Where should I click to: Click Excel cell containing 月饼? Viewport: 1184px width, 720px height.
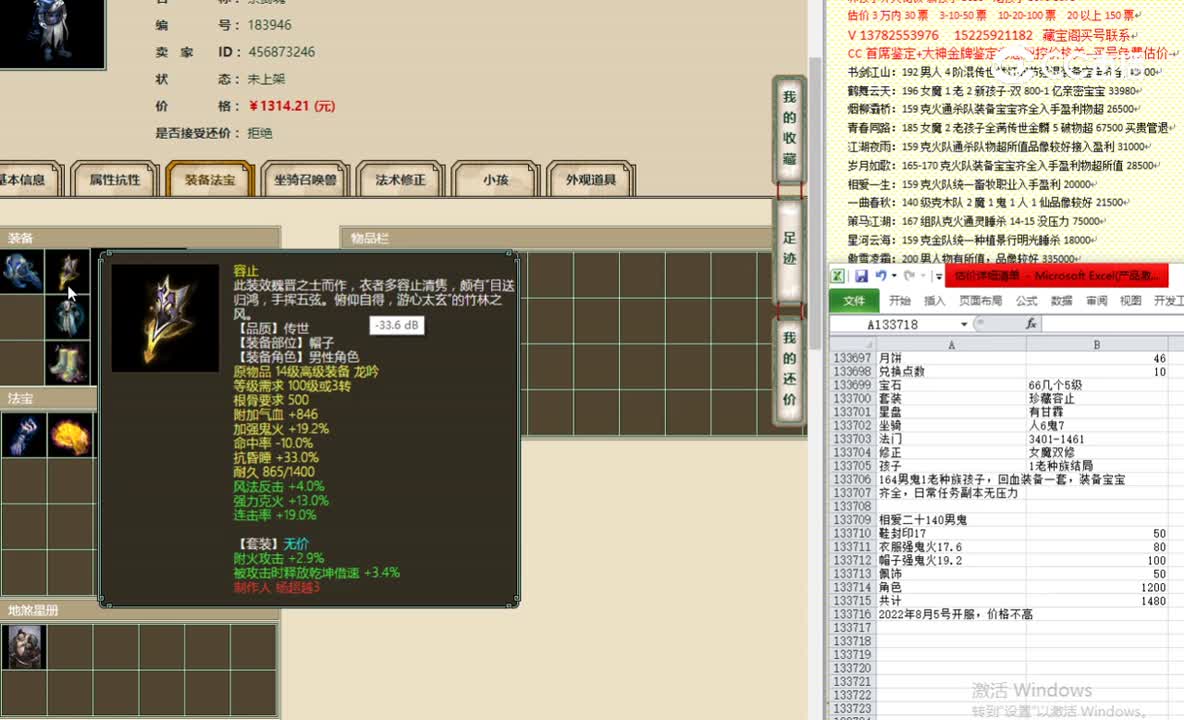951,358
